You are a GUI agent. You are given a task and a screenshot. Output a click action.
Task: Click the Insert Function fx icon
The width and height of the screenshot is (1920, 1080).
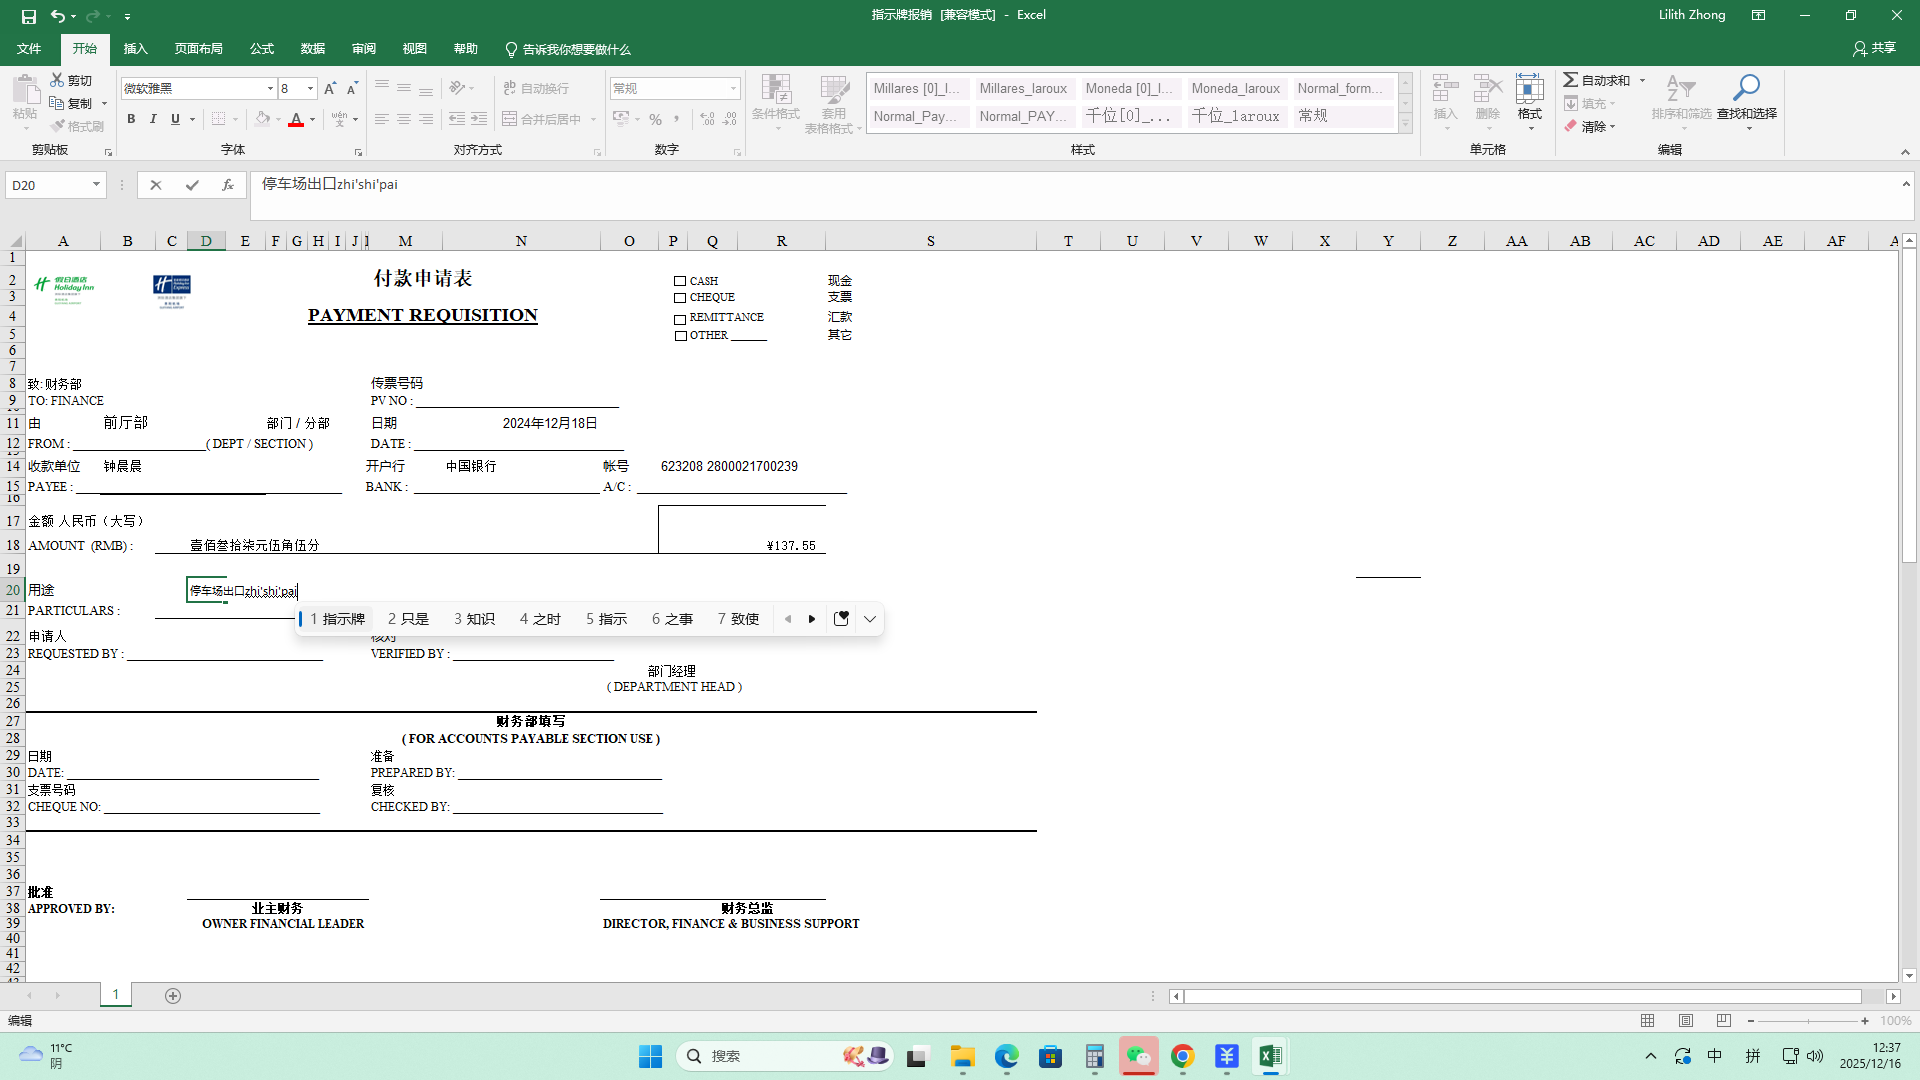tap(228, 185)
